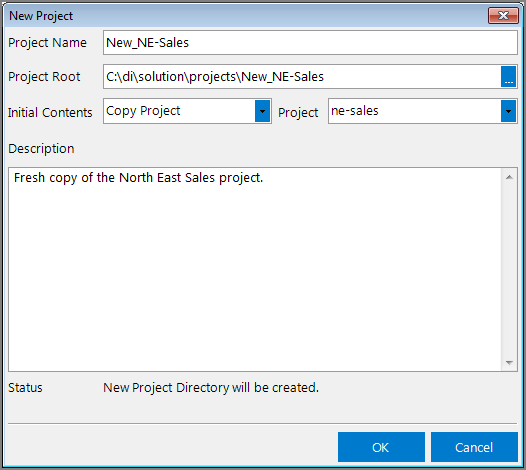Open the Initial Contents dropdown arrow
This screenshot has height=470, width=526.
coord(262,111)
